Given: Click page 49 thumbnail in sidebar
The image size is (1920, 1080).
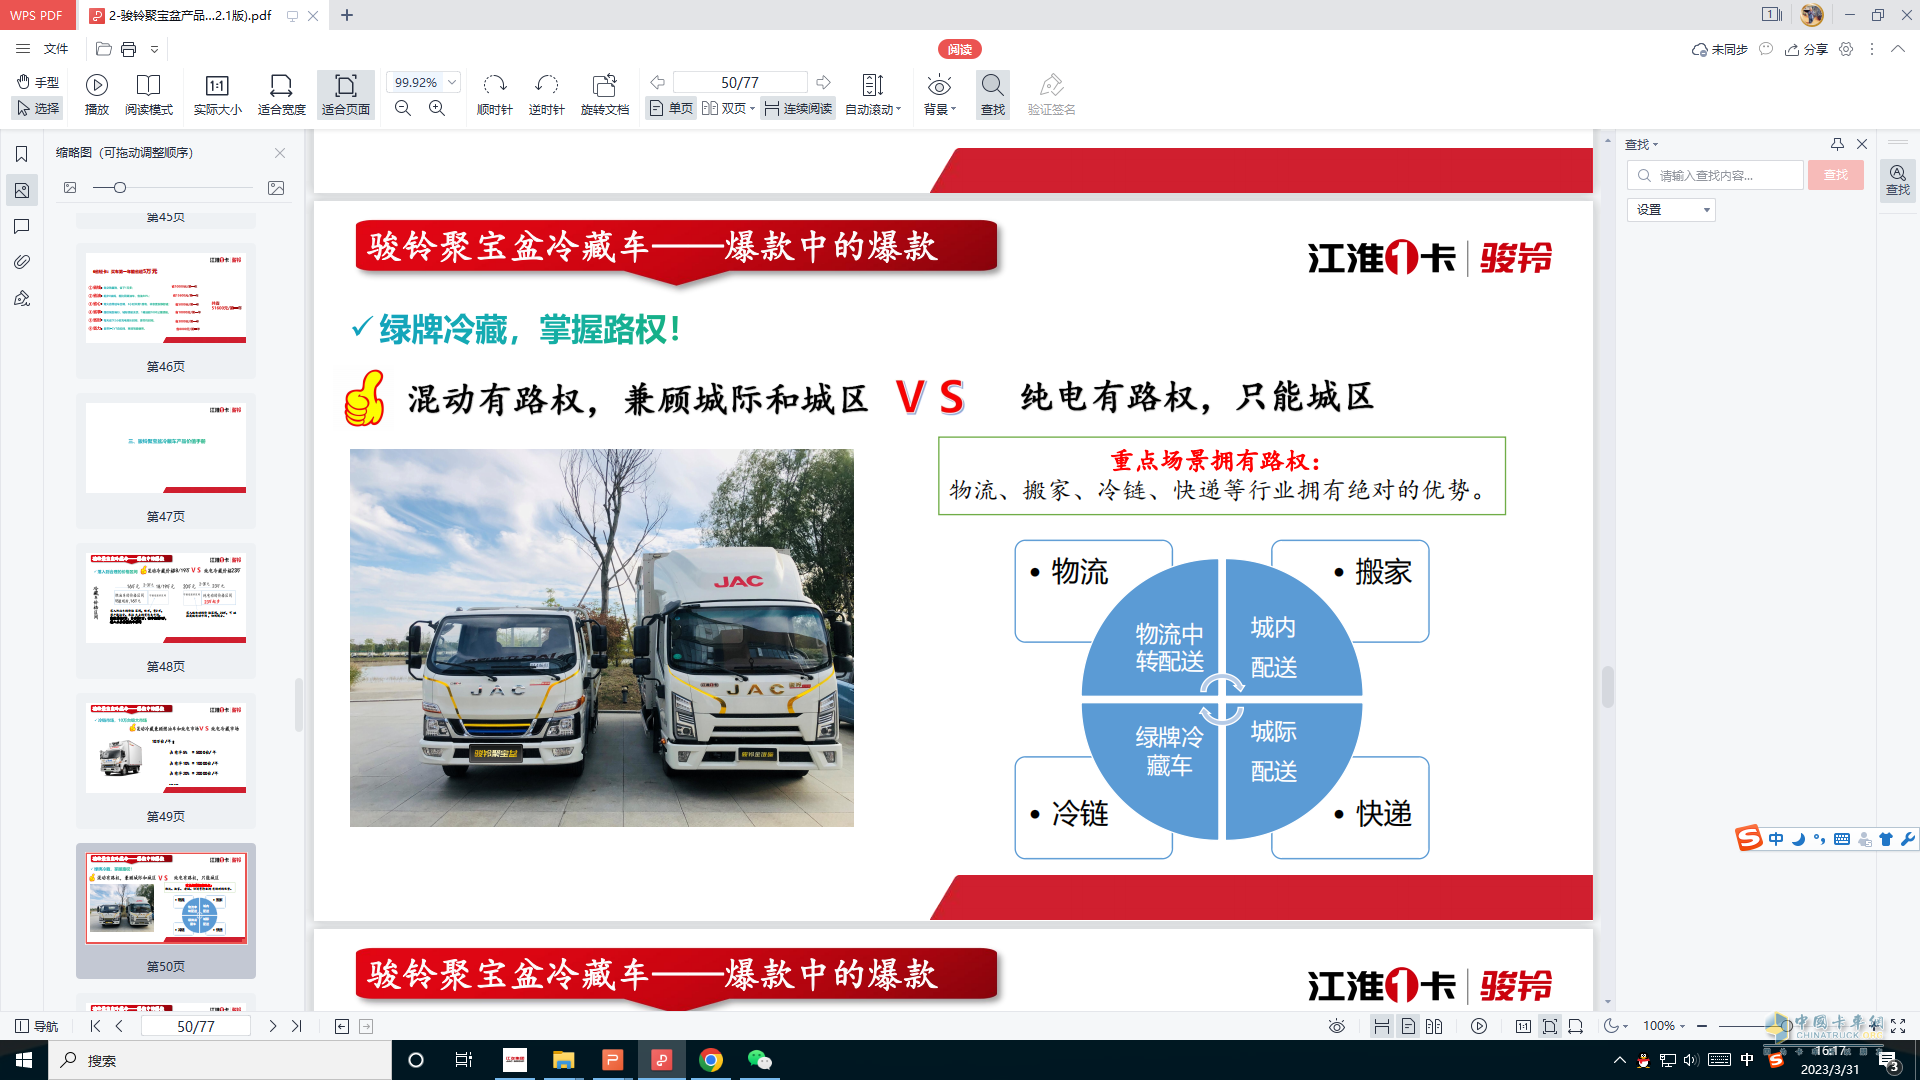Looking at the screenshot, I should point(165,746).
